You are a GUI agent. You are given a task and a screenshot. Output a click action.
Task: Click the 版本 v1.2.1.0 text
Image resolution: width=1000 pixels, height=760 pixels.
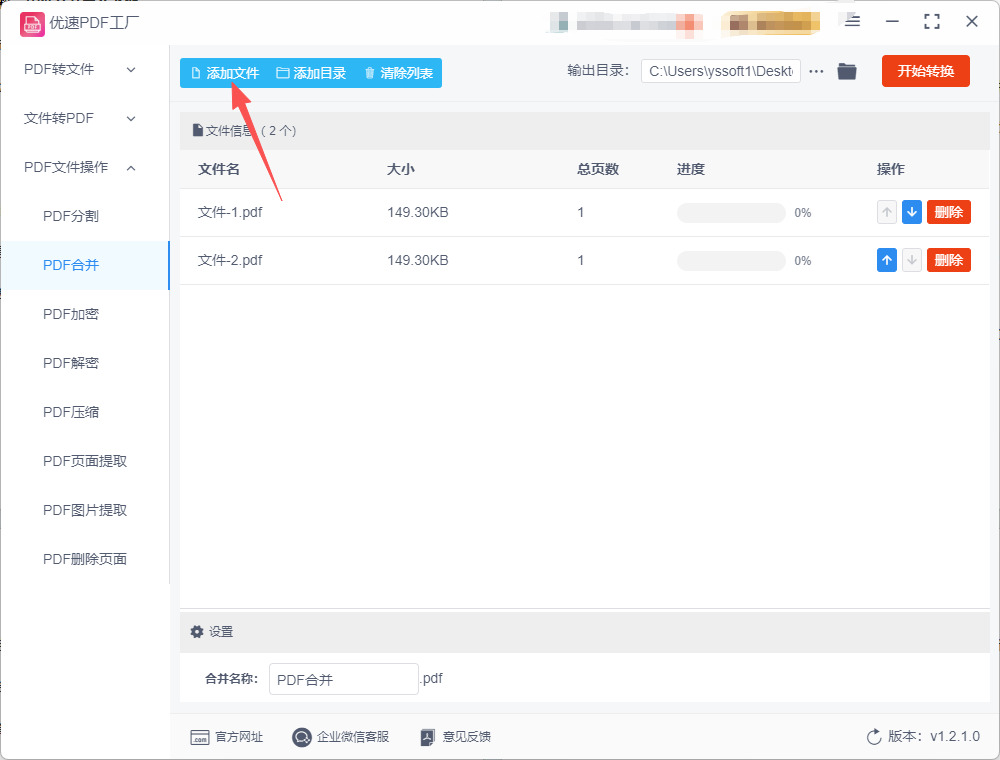coord(934,736)
